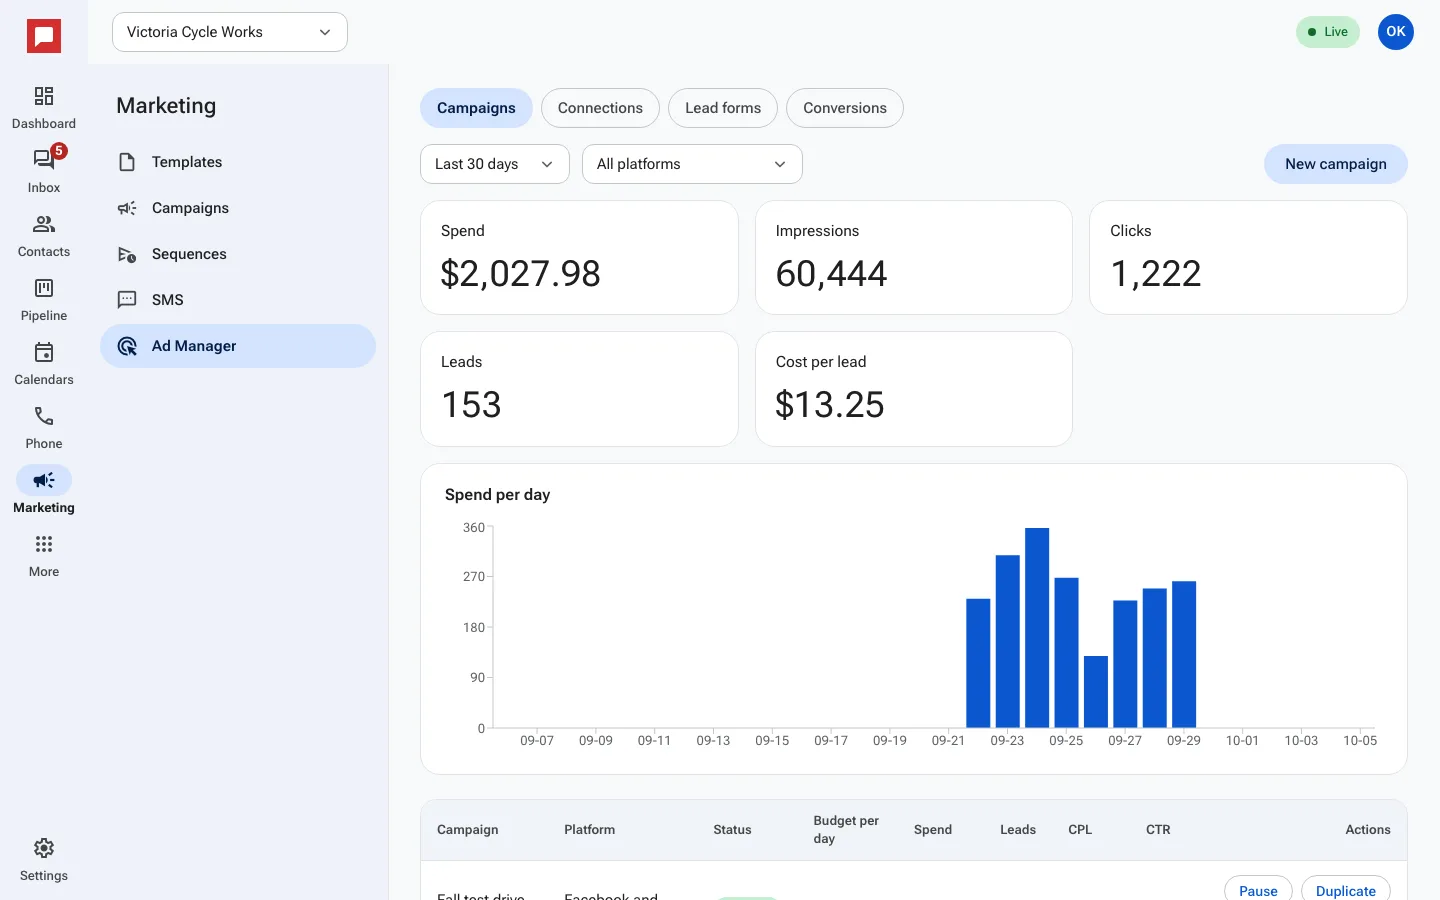1440x900 pixels.
Task: Switch to the Connections tab
Action: (600, 108)
